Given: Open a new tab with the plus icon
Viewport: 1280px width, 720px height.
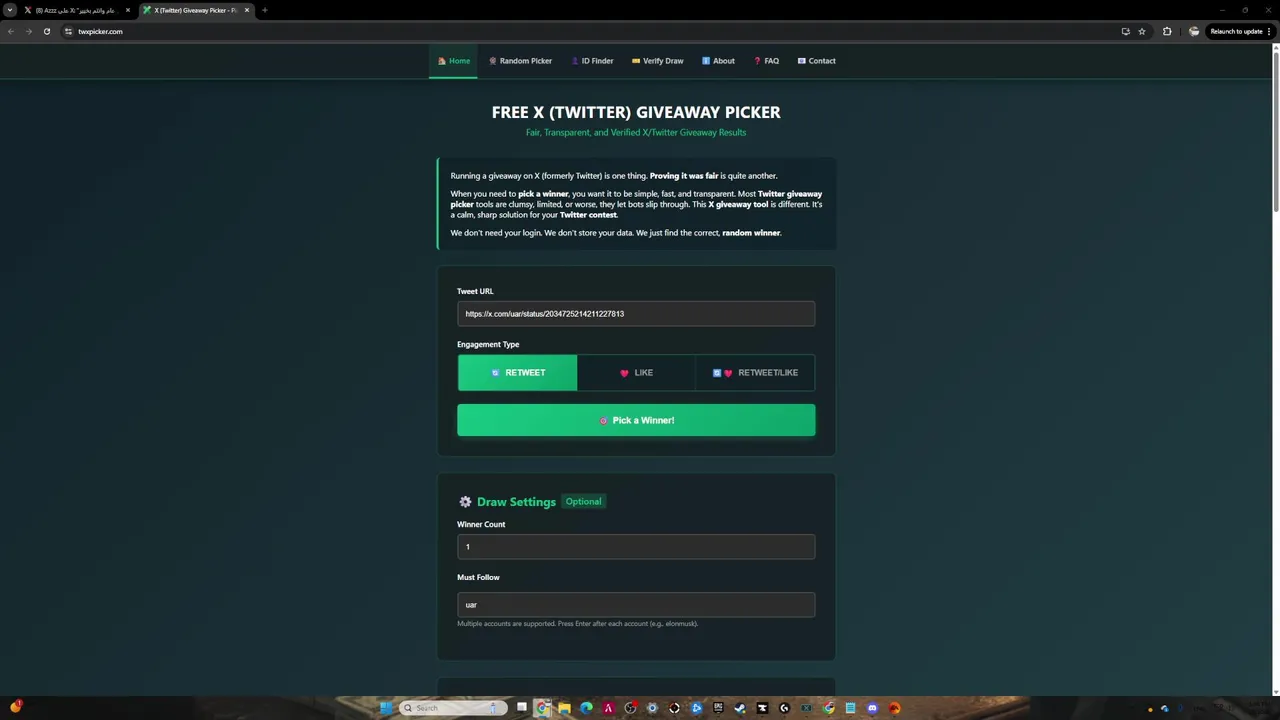Looking at the screenshot, I should 265,10.
